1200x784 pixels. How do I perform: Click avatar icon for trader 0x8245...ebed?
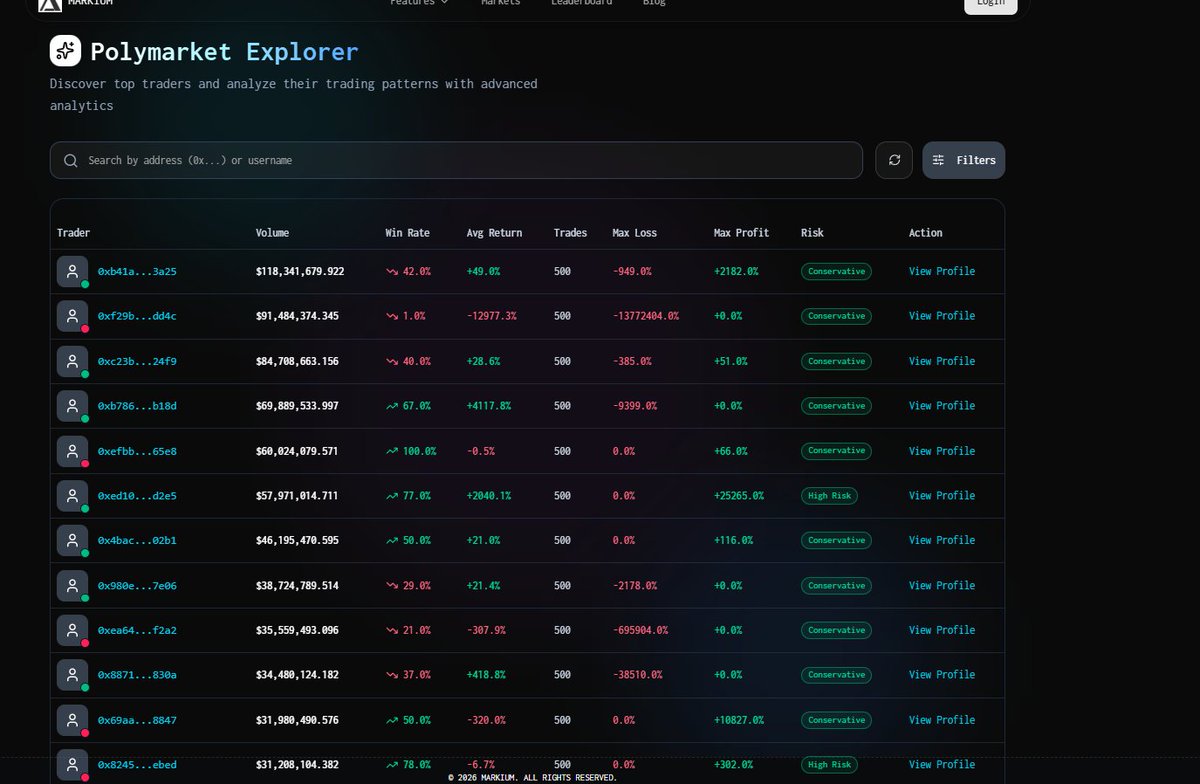pos(72,765)
